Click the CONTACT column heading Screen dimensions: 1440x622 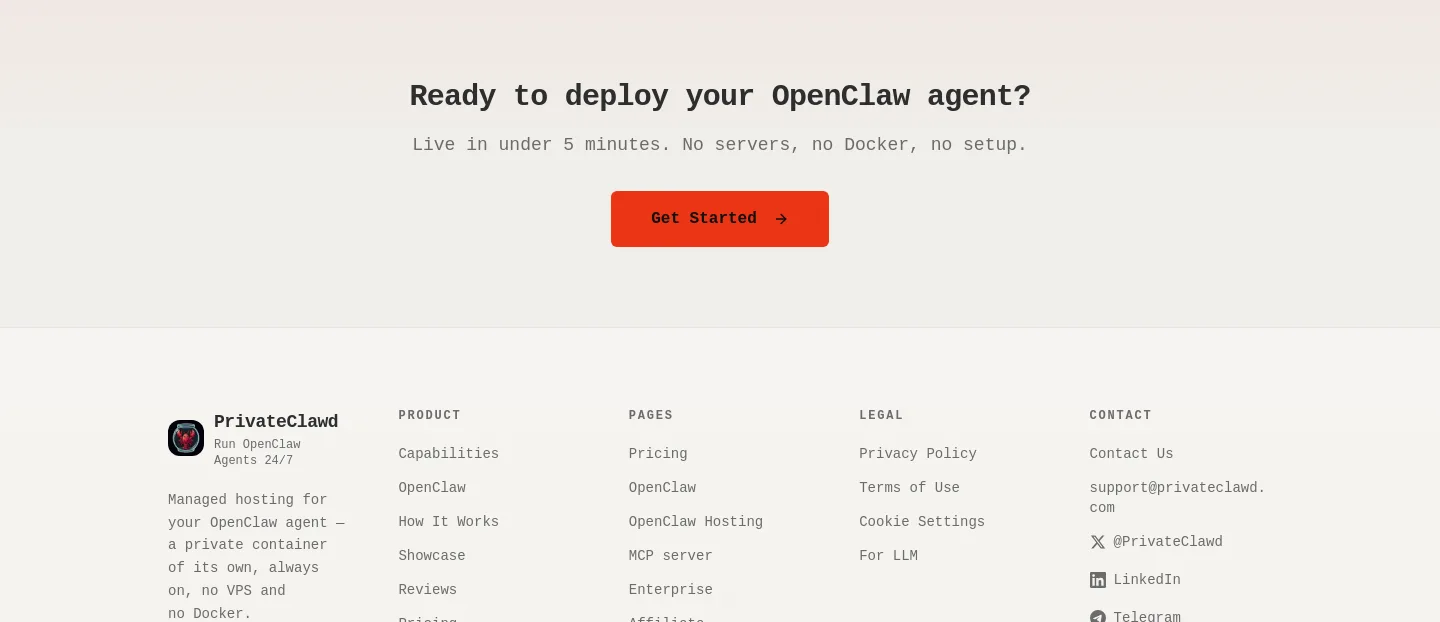click(x=1120, y=415)
